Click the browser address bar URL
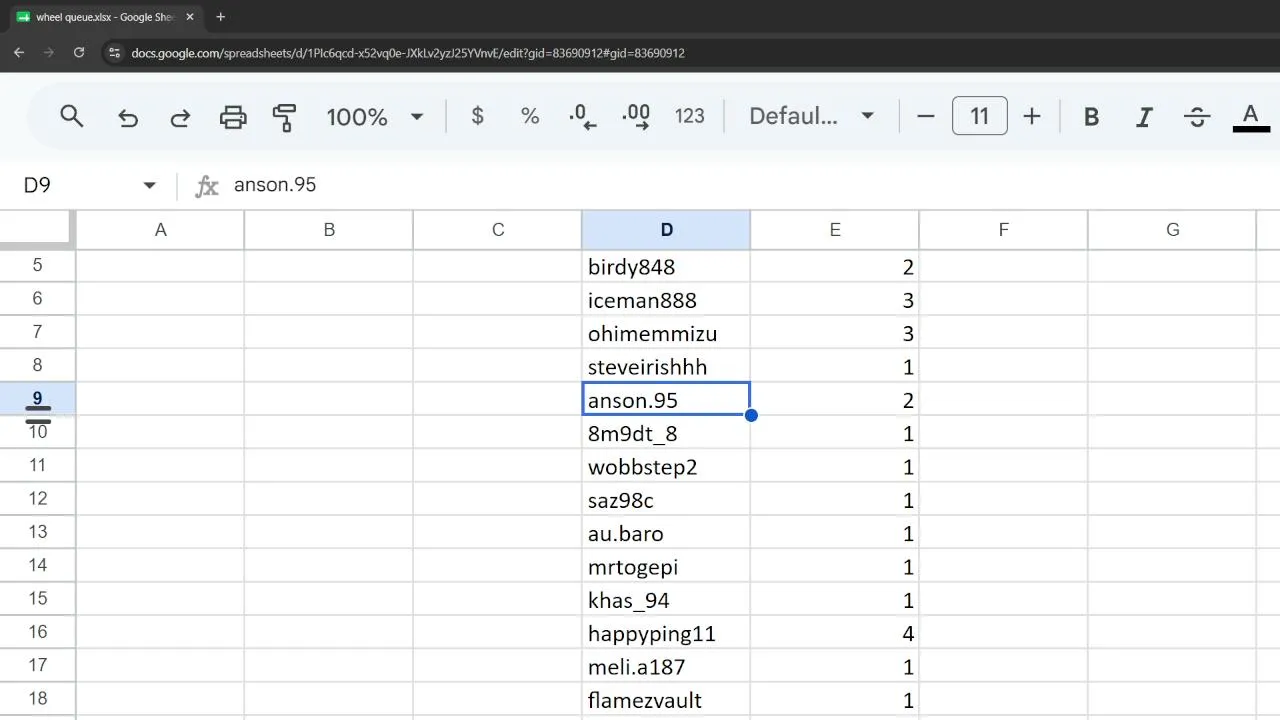This screenshot has width=1280, height=720. (408, 53)
